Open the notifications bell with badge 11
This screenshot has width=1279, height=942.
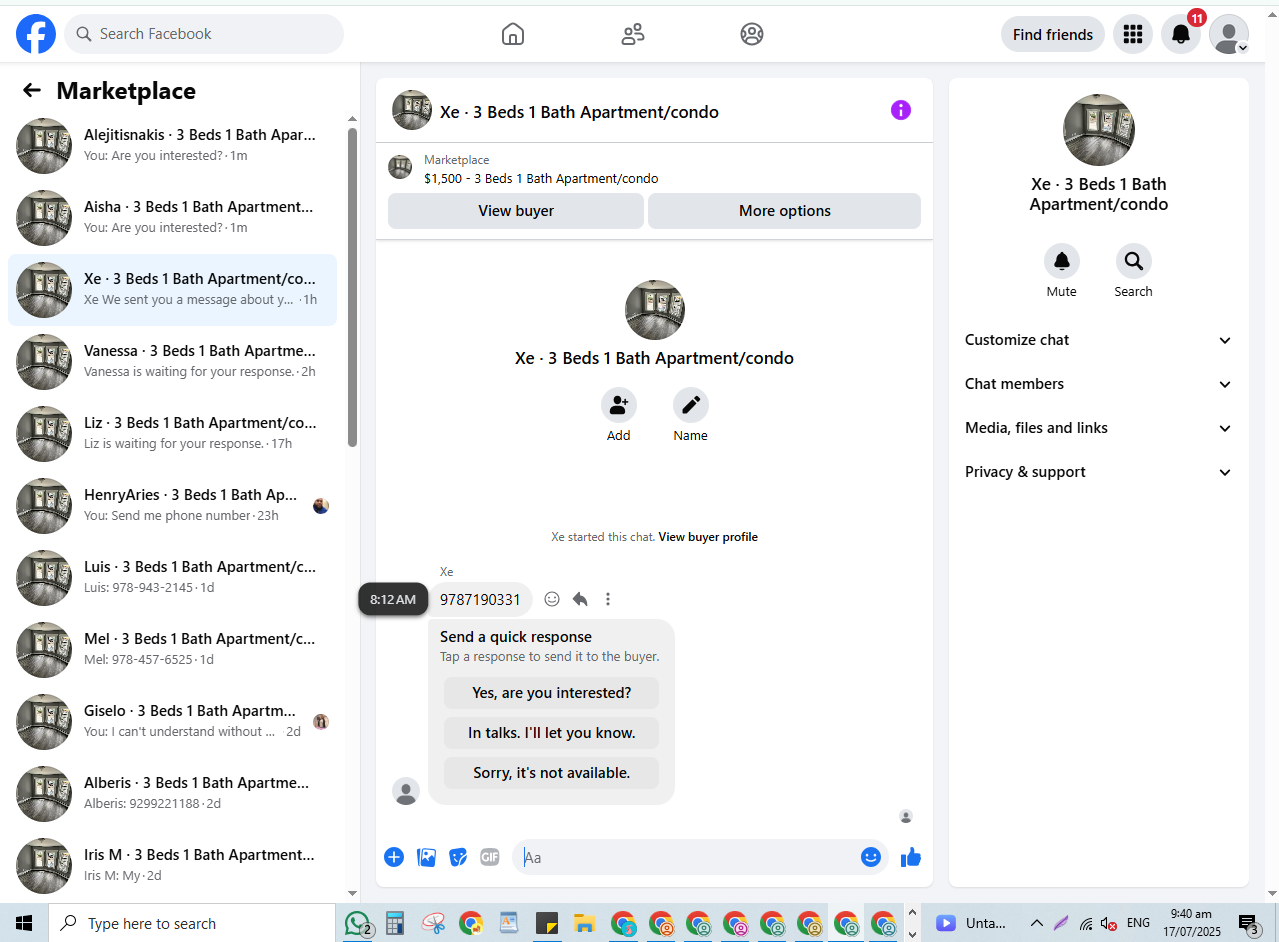click(x=1181, y=34)
